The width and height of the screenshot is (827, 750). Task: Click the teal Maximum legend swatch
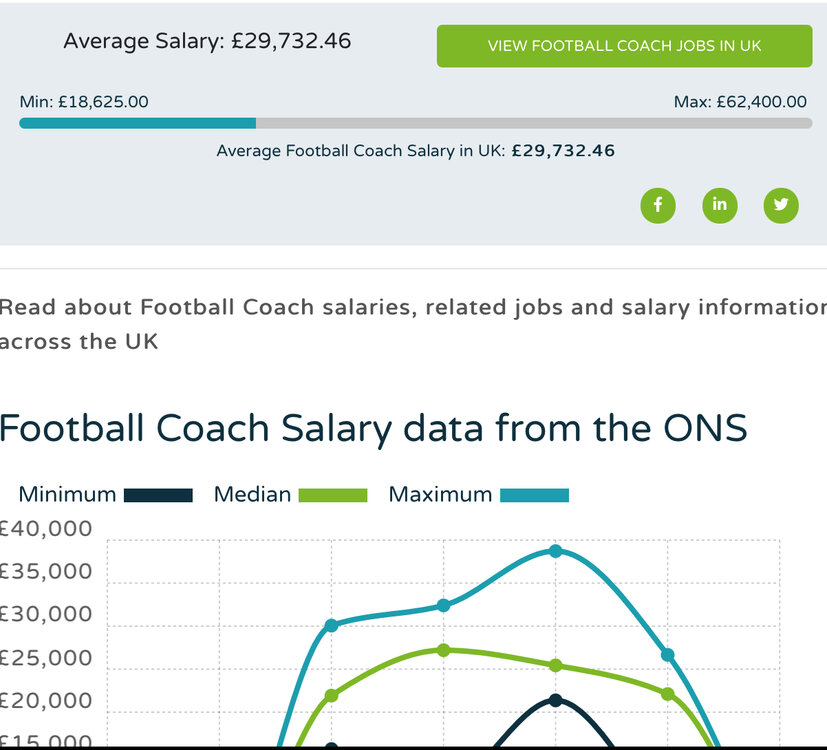(x=534, y=495)
